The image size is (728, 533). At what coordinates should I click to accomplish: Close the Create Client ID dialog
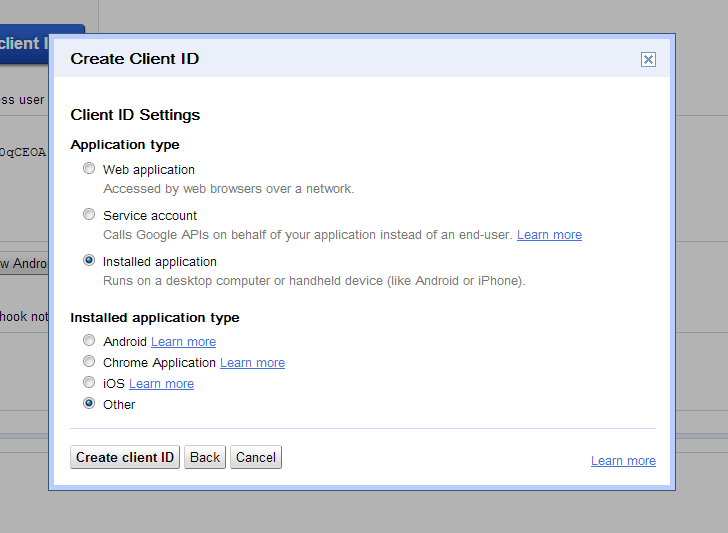(648, 60)
